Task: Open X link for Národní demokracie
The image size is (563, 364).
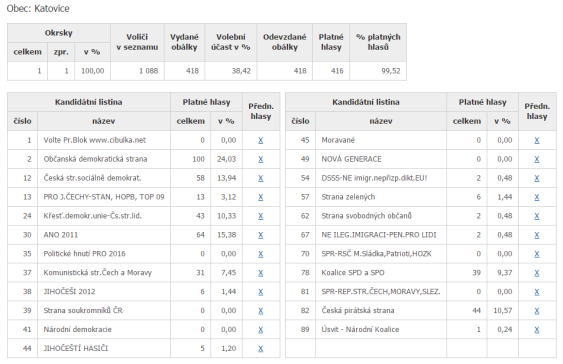Action: coord(261,330)
